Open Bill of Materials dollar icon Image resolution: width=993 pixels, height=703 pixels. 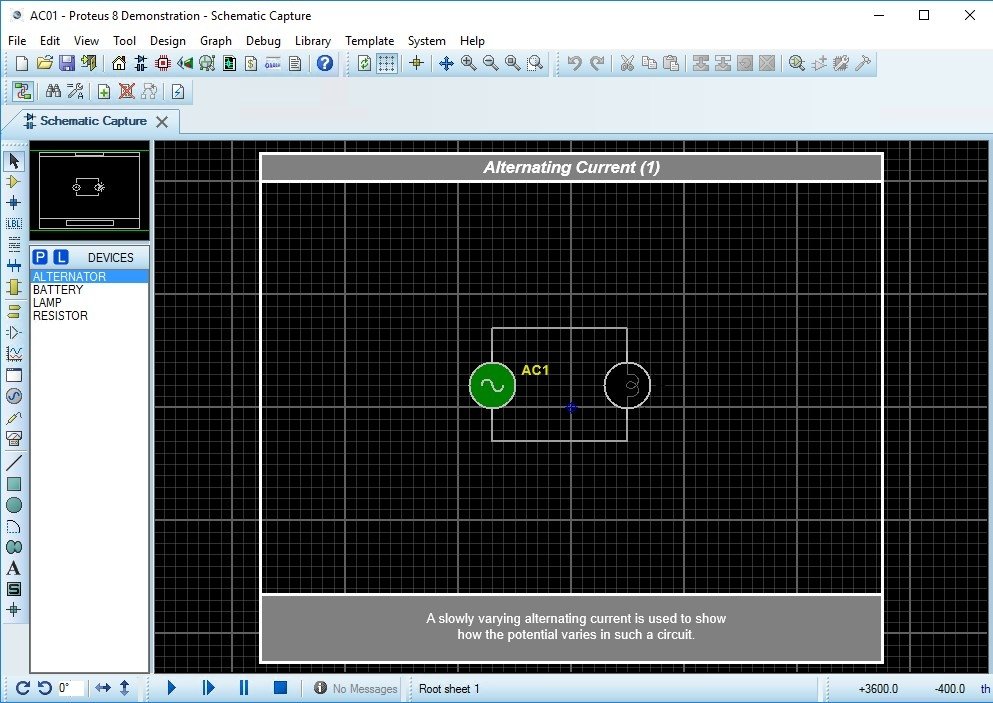(x=251, y=63)
